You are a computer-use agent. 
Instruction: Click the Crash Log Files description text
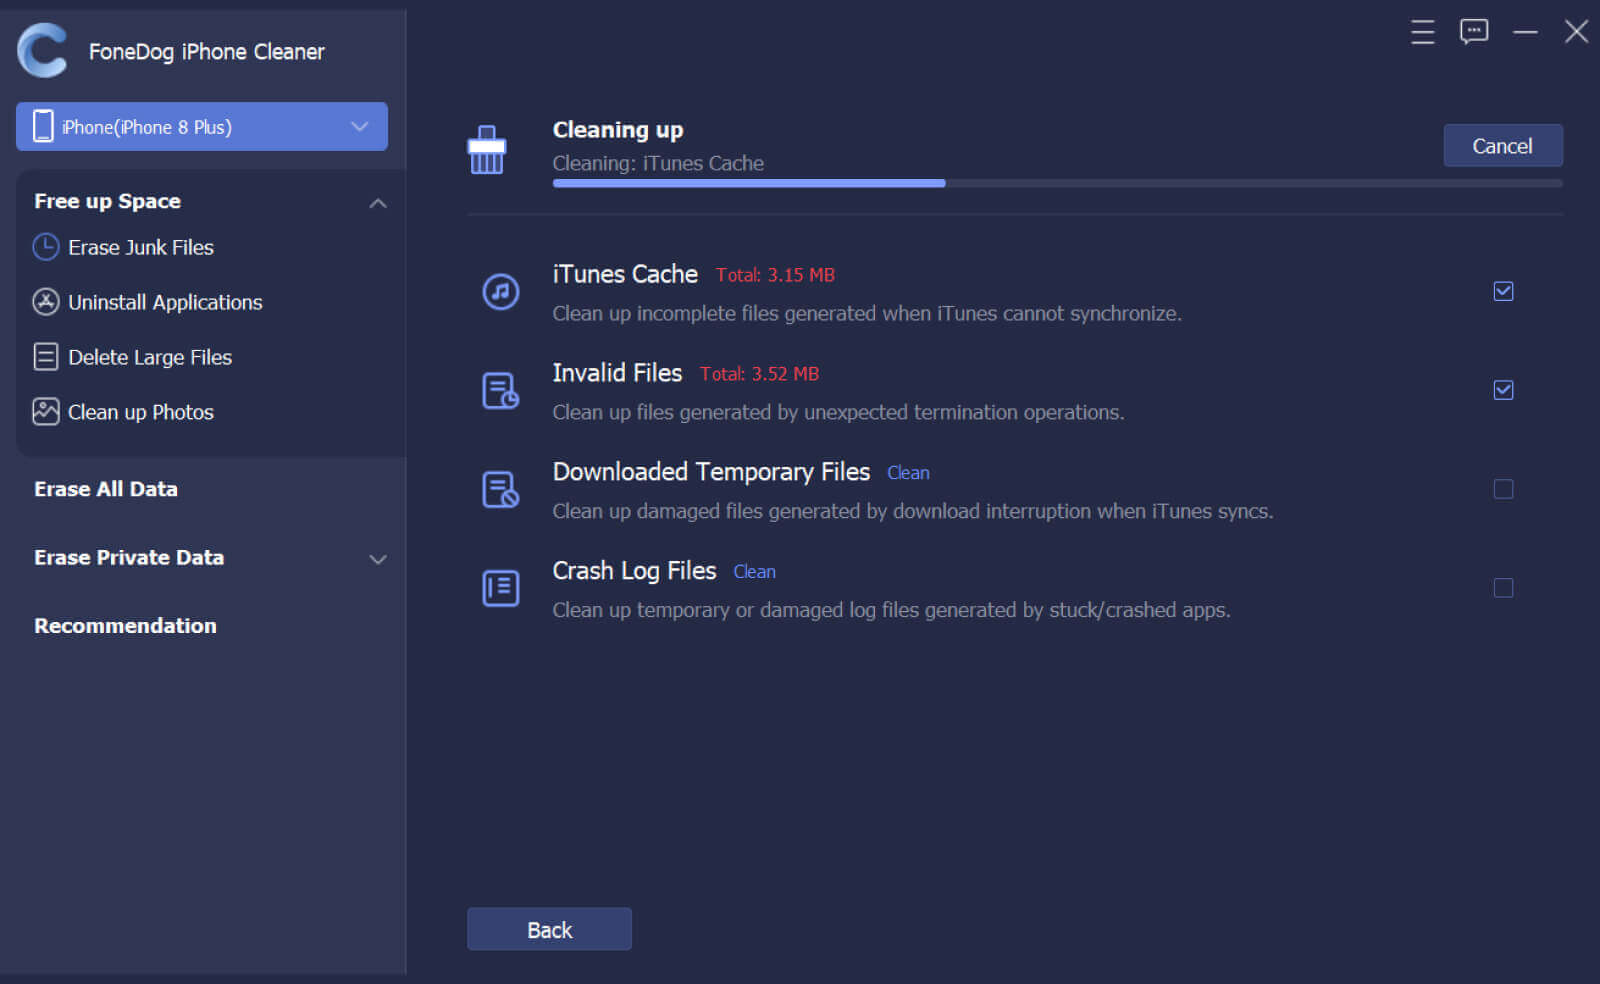click(891, 610)
